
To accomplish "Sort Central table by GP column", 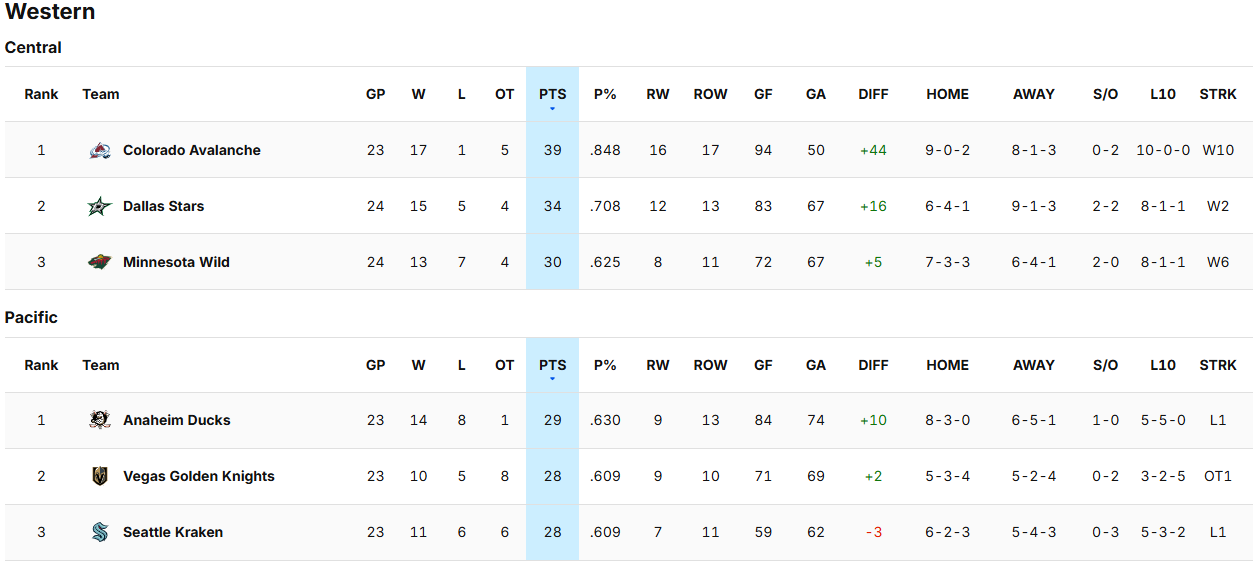I will [375, 94].
